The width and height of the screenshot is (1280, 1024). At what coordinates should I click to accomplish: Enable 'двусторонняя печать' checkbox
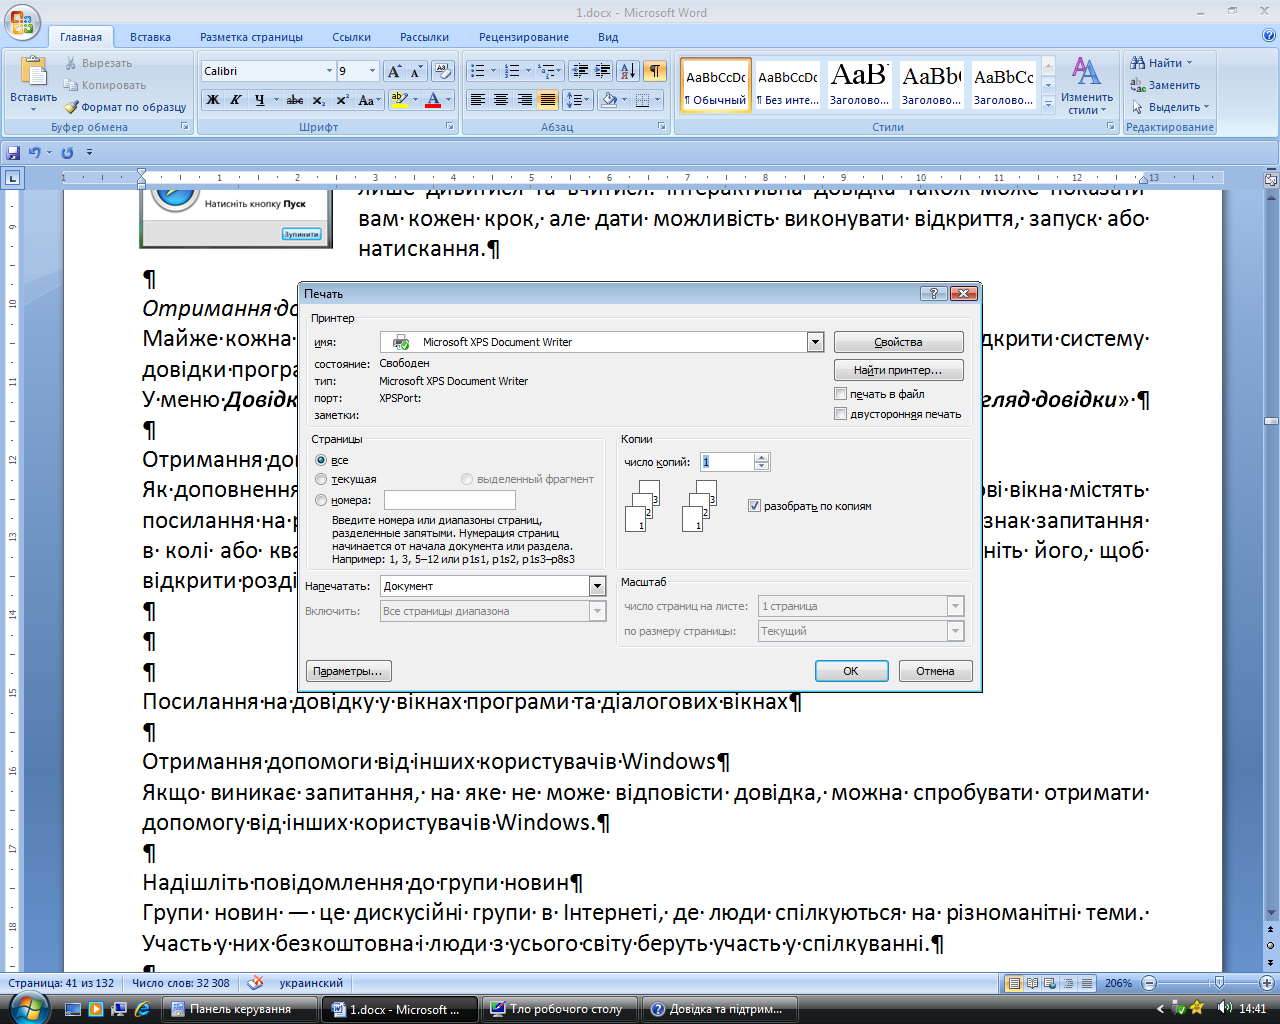(x=841, y=414)
